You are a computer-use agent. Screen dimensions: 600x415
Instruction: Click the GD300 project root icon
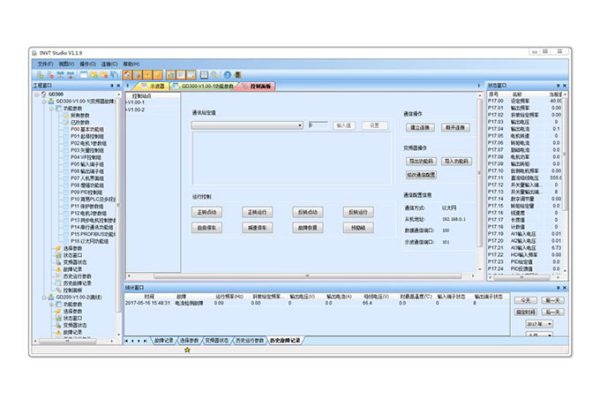click(44, 94)
